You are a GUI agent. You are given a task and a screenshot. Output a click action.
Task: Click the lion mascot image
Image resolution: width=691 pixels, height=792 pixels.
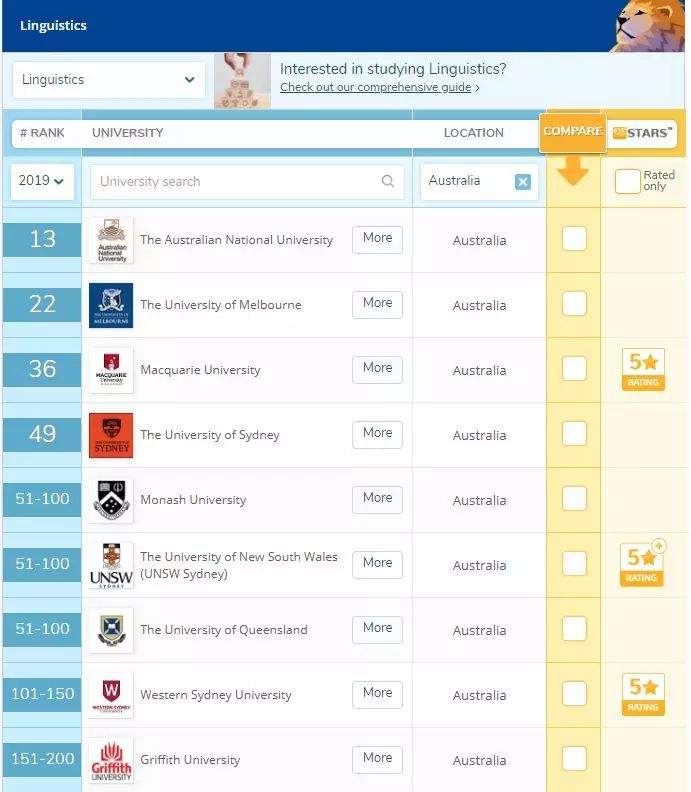click(648, 26)
